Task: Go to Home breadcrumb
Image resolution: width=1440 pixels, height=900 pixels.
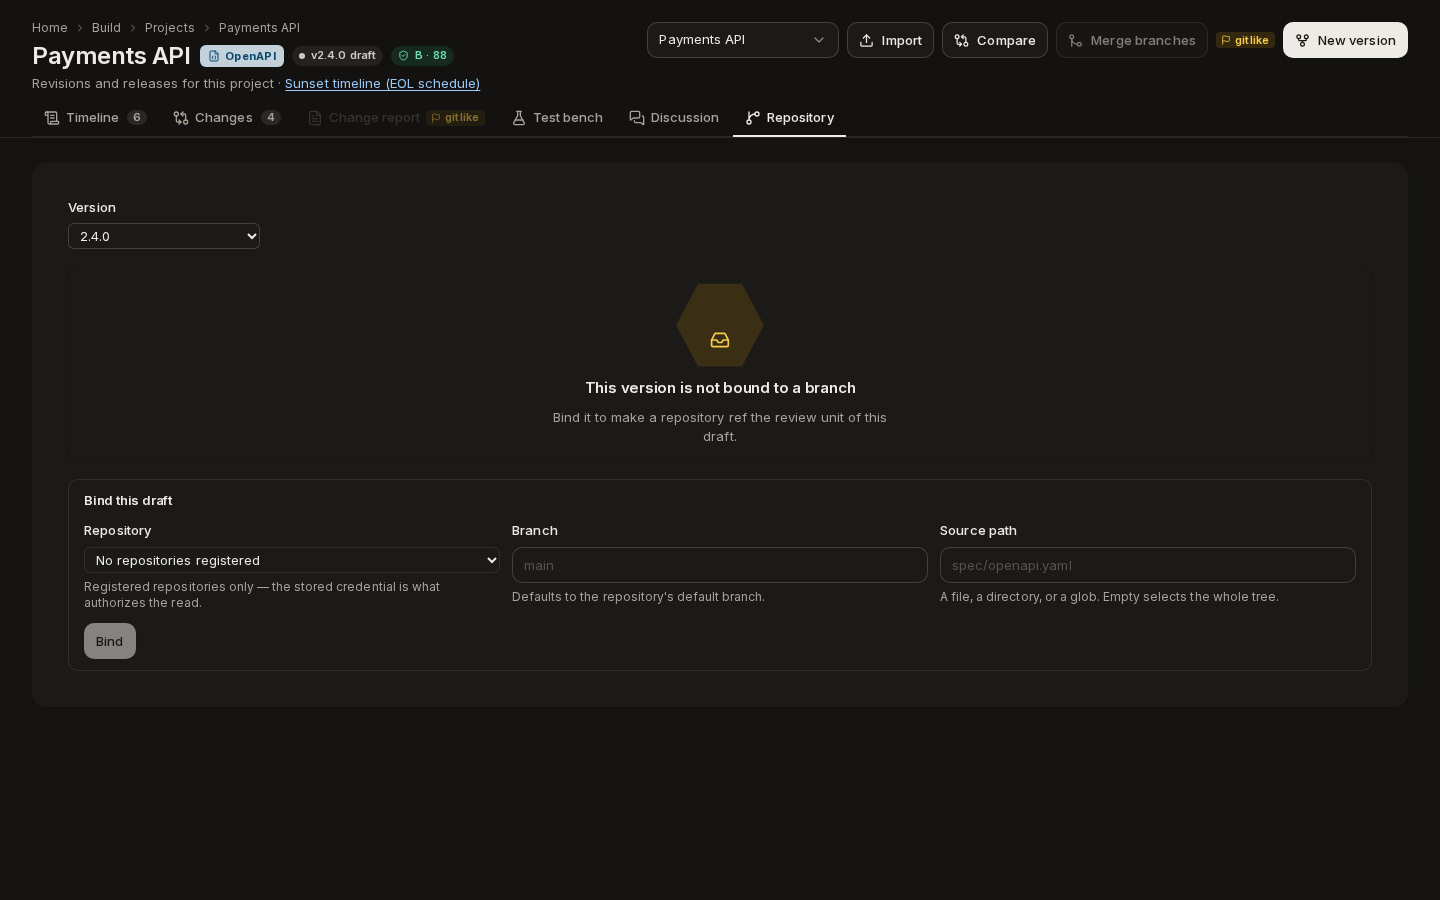Action: coord(50,28)
